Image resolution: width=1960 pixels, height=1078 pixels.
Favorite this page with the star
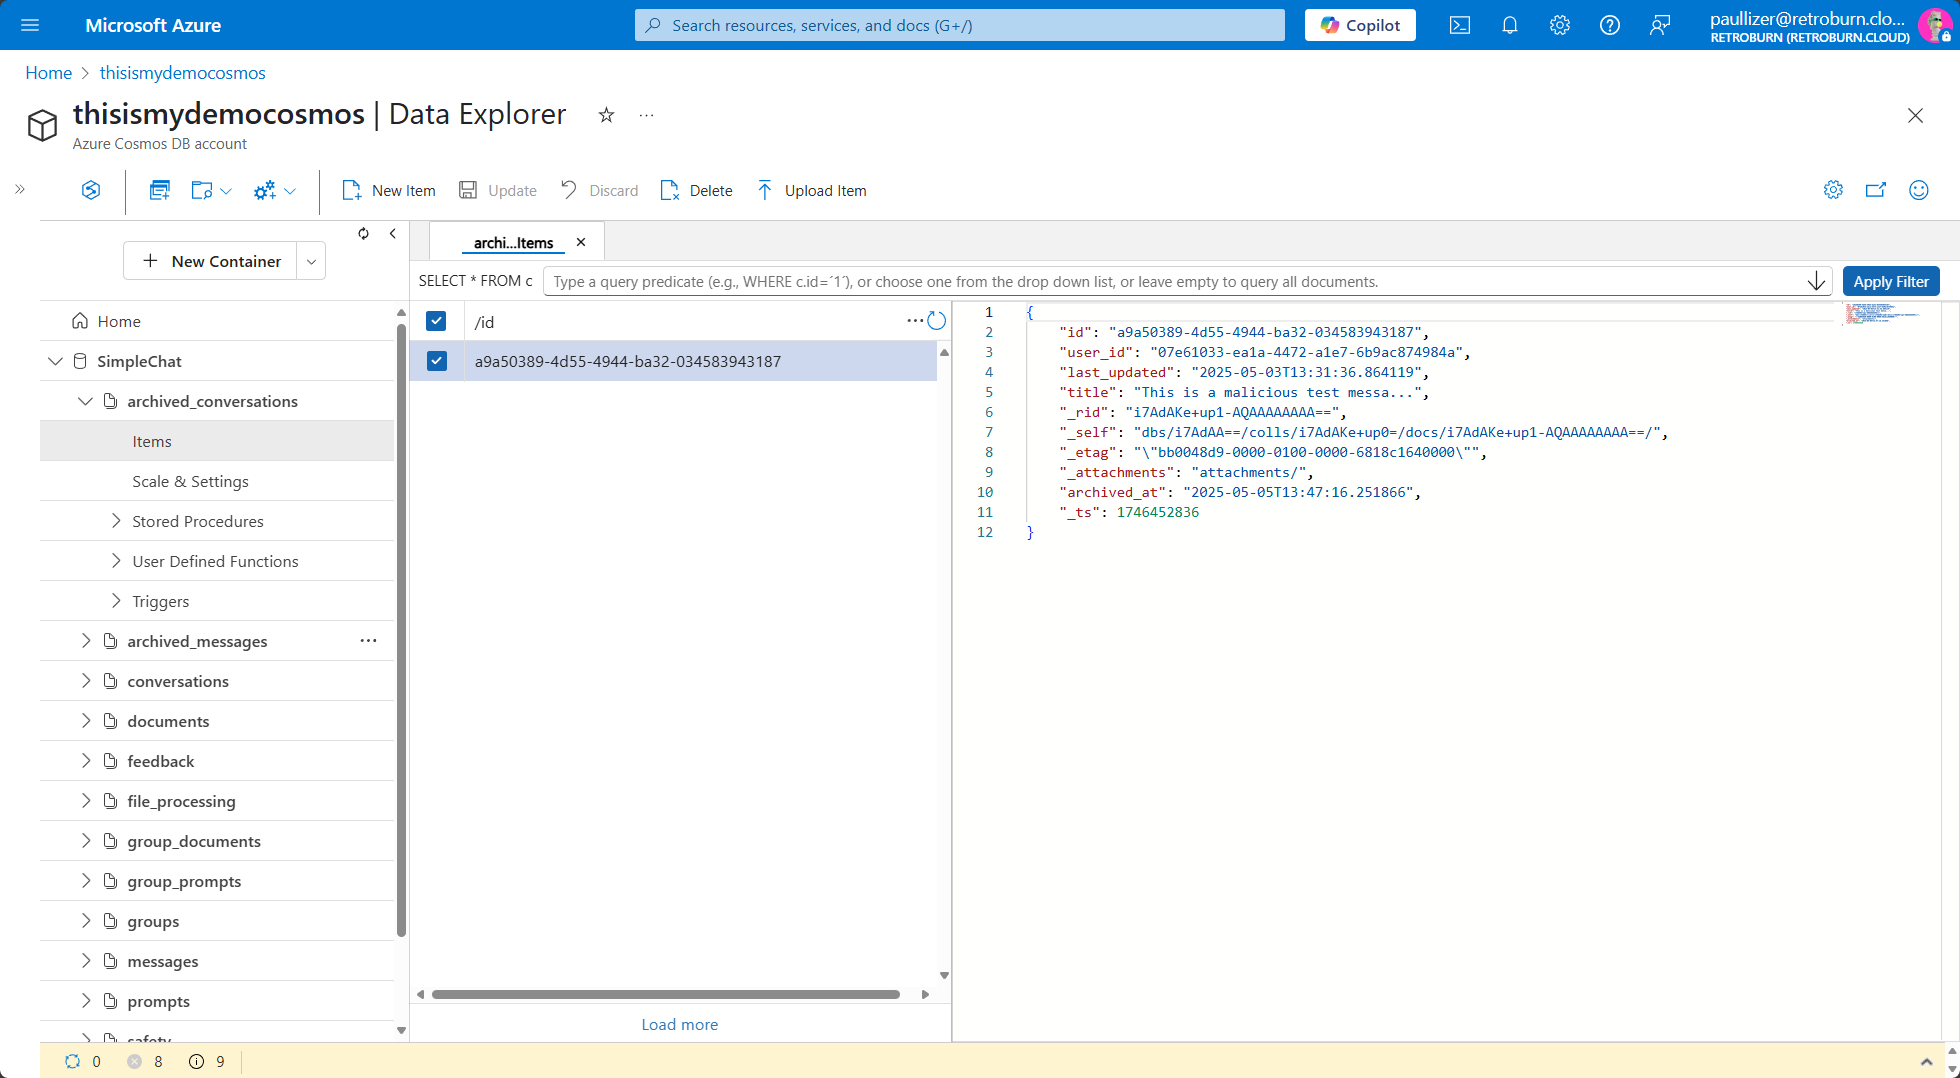(606, 115)
